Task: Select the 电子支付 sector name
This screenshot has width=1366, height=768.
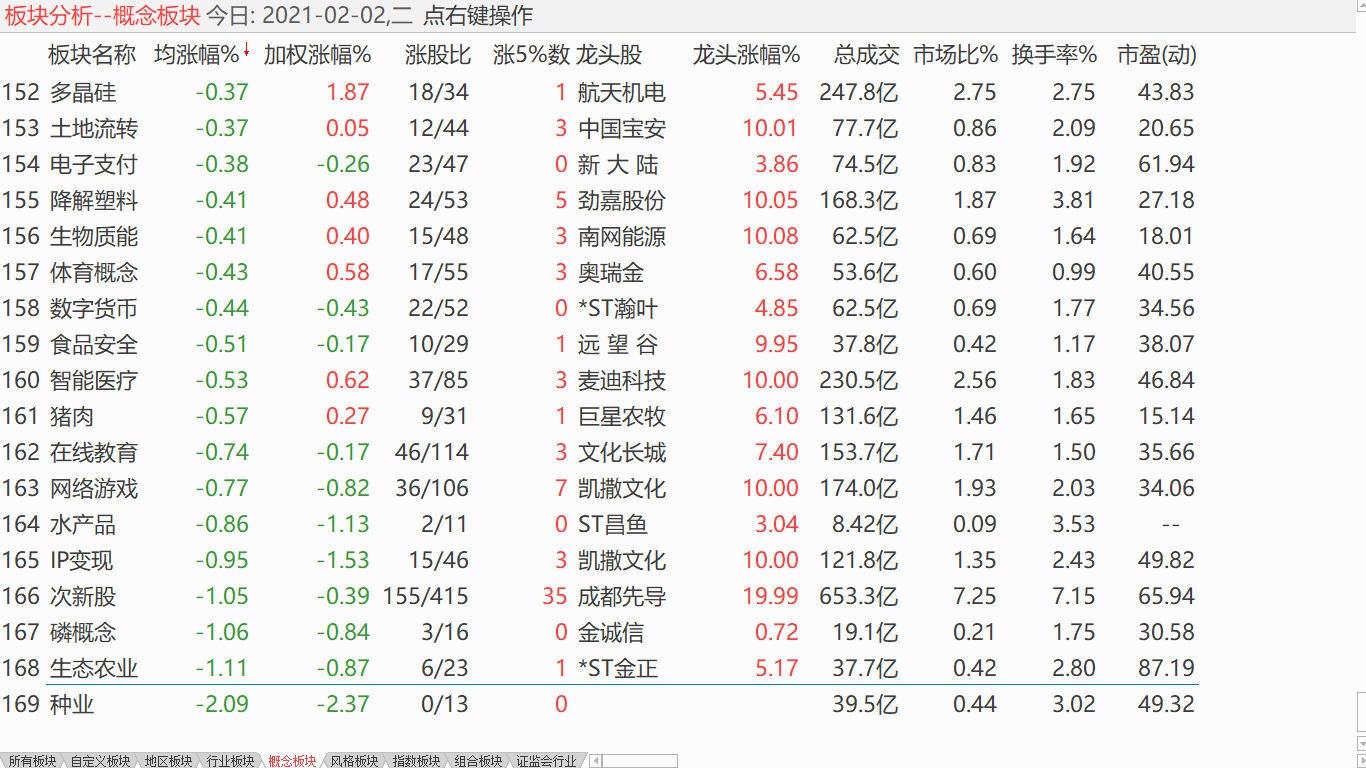Action: pos(94,164)
